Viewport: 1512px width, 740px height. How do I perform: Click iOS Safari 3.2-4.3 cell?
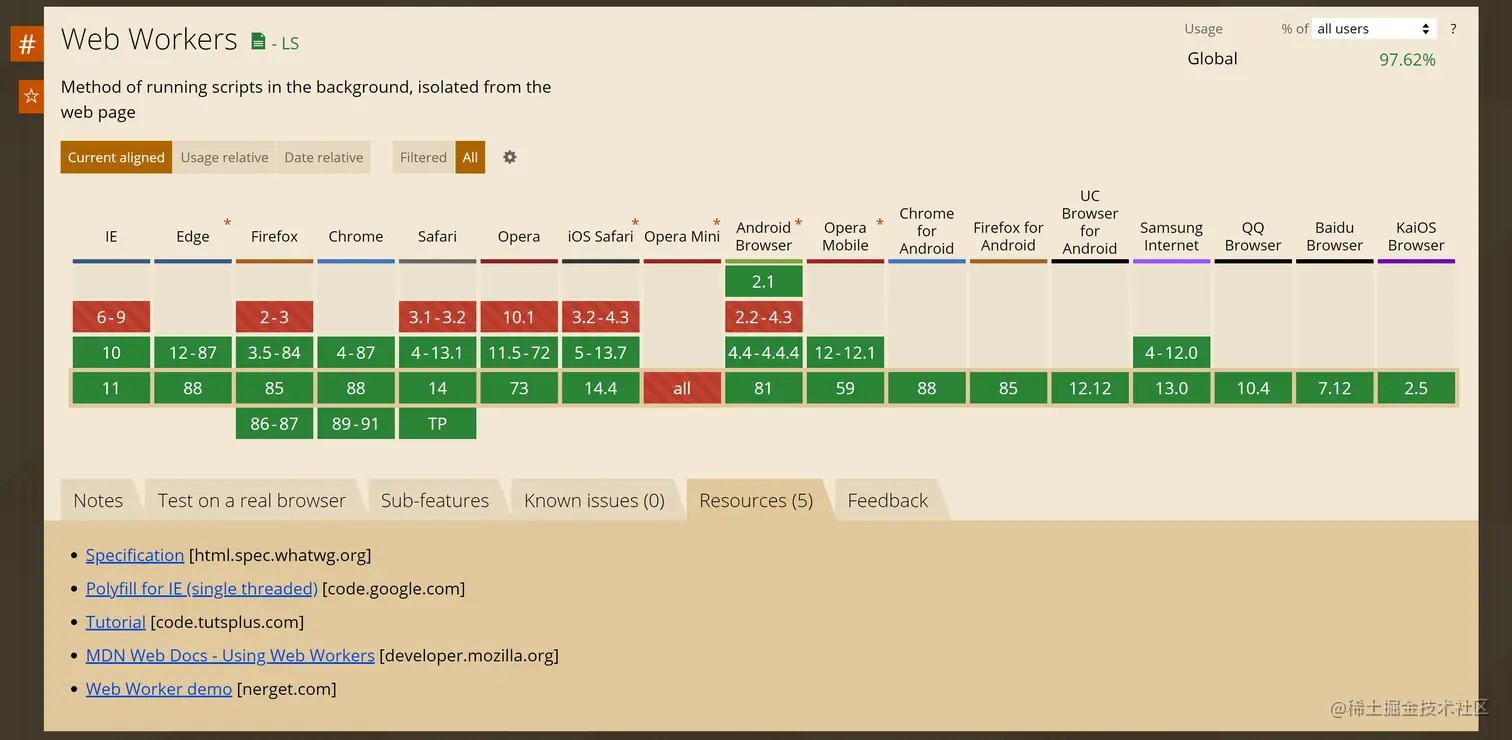(601, 317)
